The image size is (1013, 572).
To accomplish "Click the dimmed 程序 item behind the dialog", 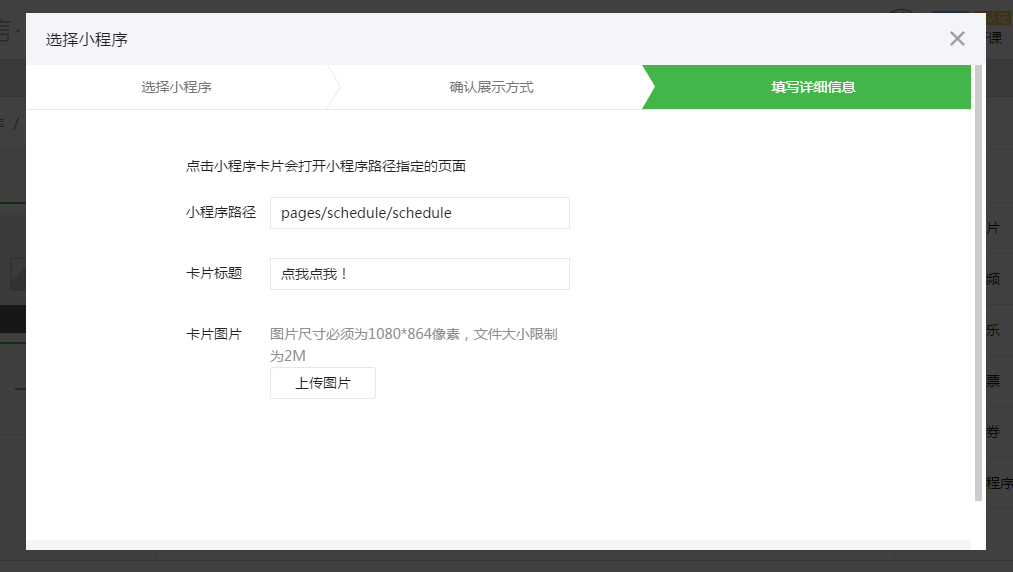I will point(998,483).
